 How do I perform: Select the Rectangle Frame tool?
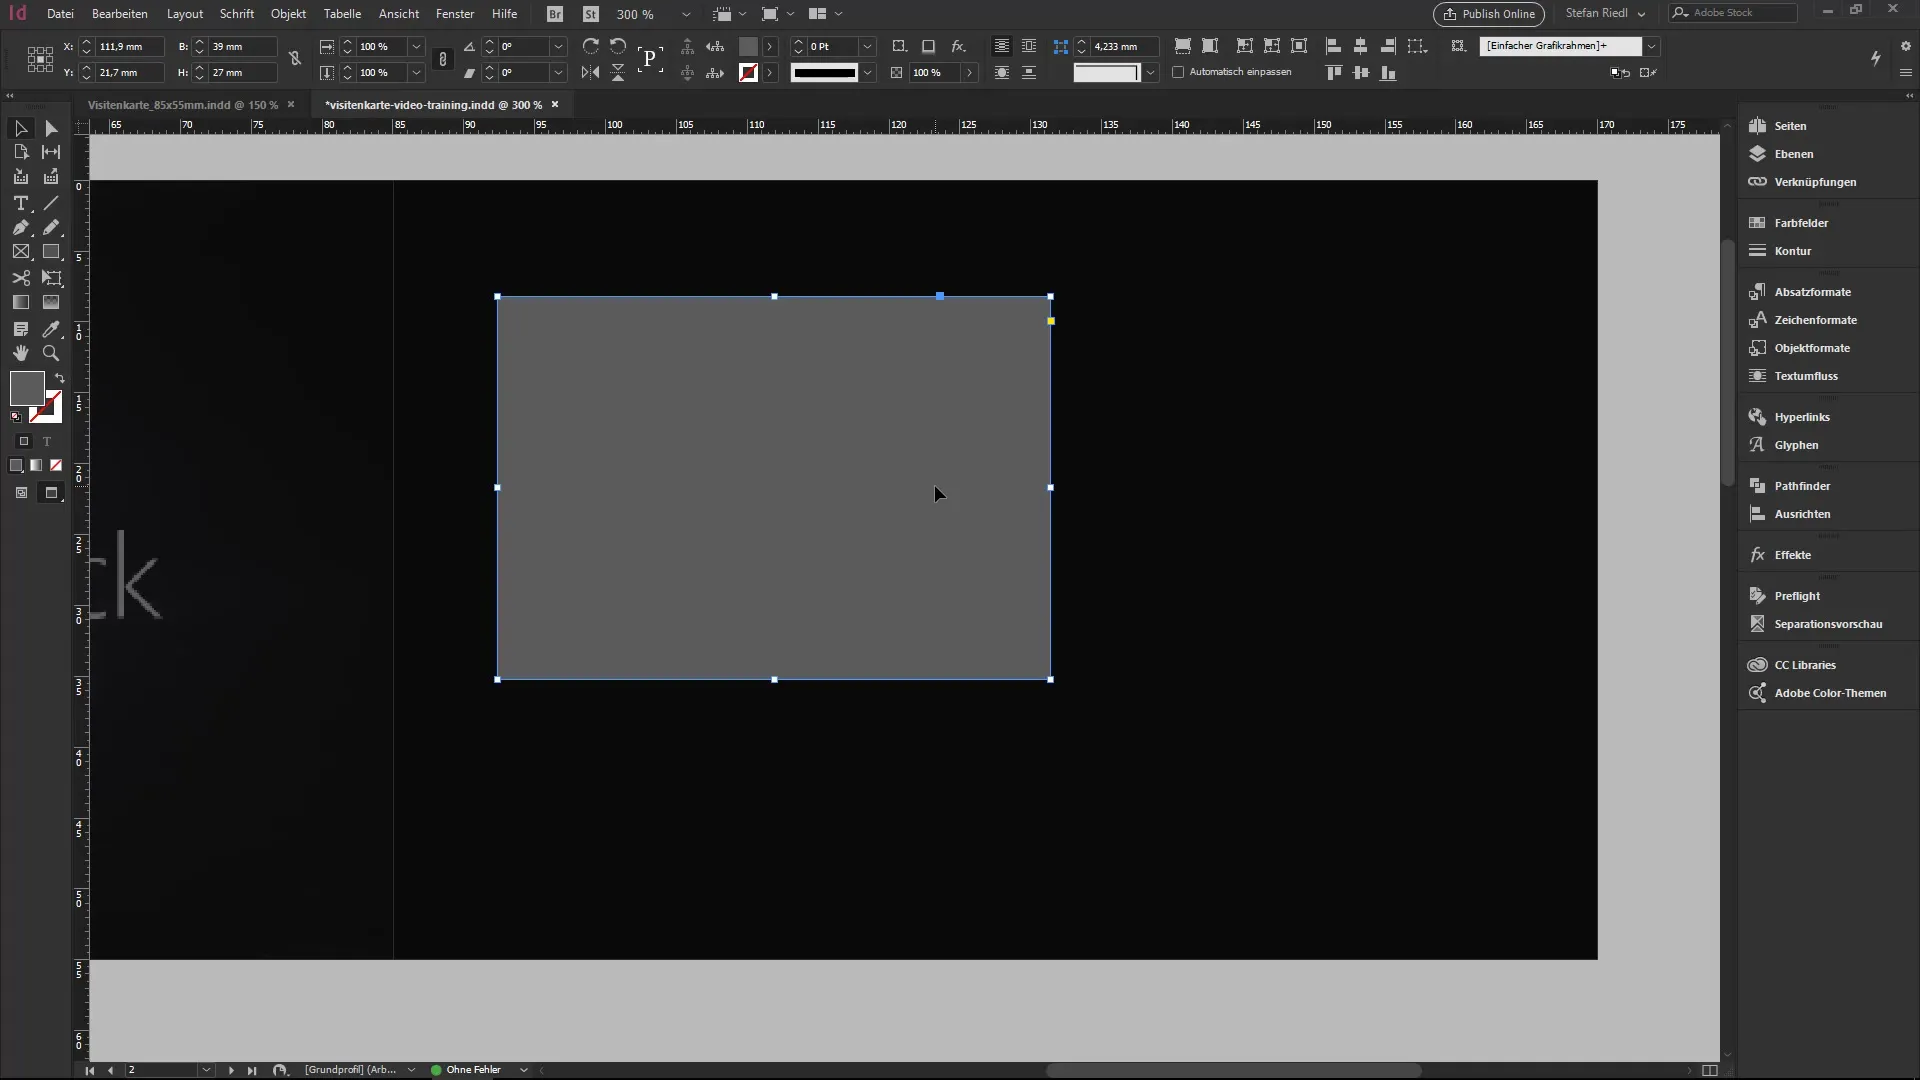[x=21, y=252]
